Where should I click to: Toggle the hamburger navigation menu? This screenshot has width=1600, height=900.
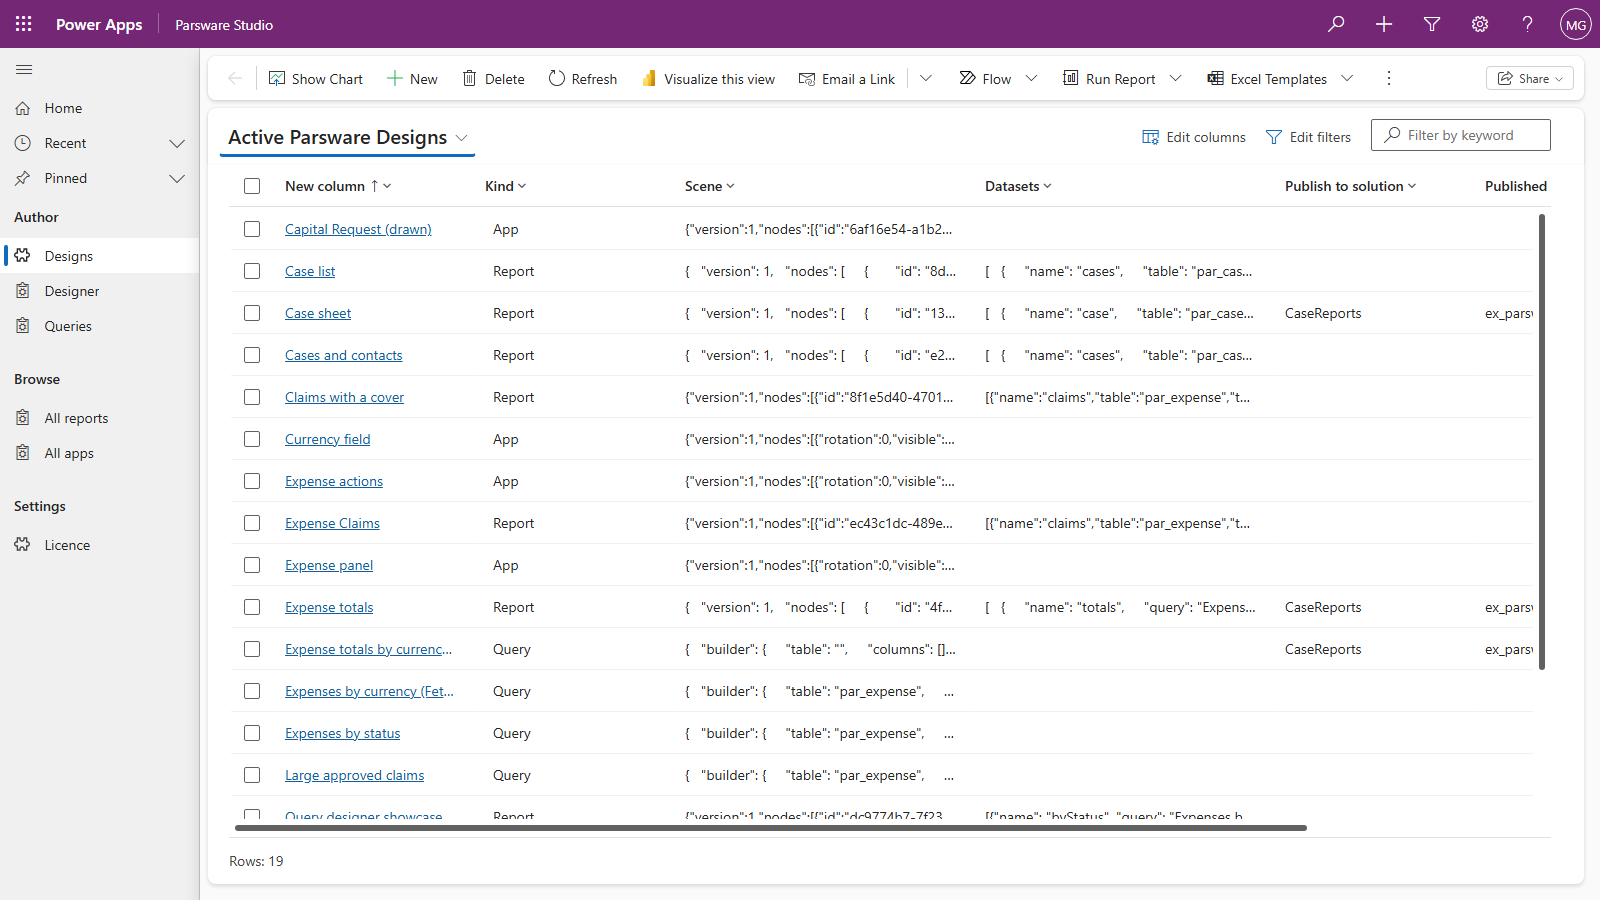click(x=24, y=69)
